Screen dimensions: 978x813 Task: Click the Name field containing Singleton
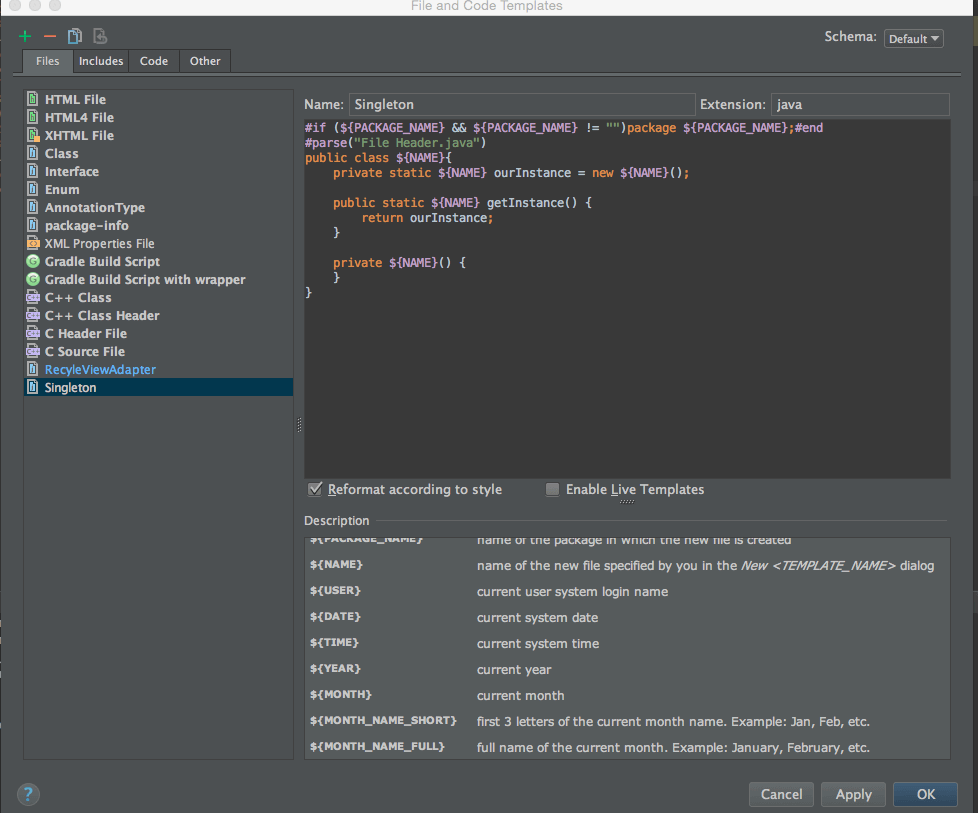click(522, 104)
